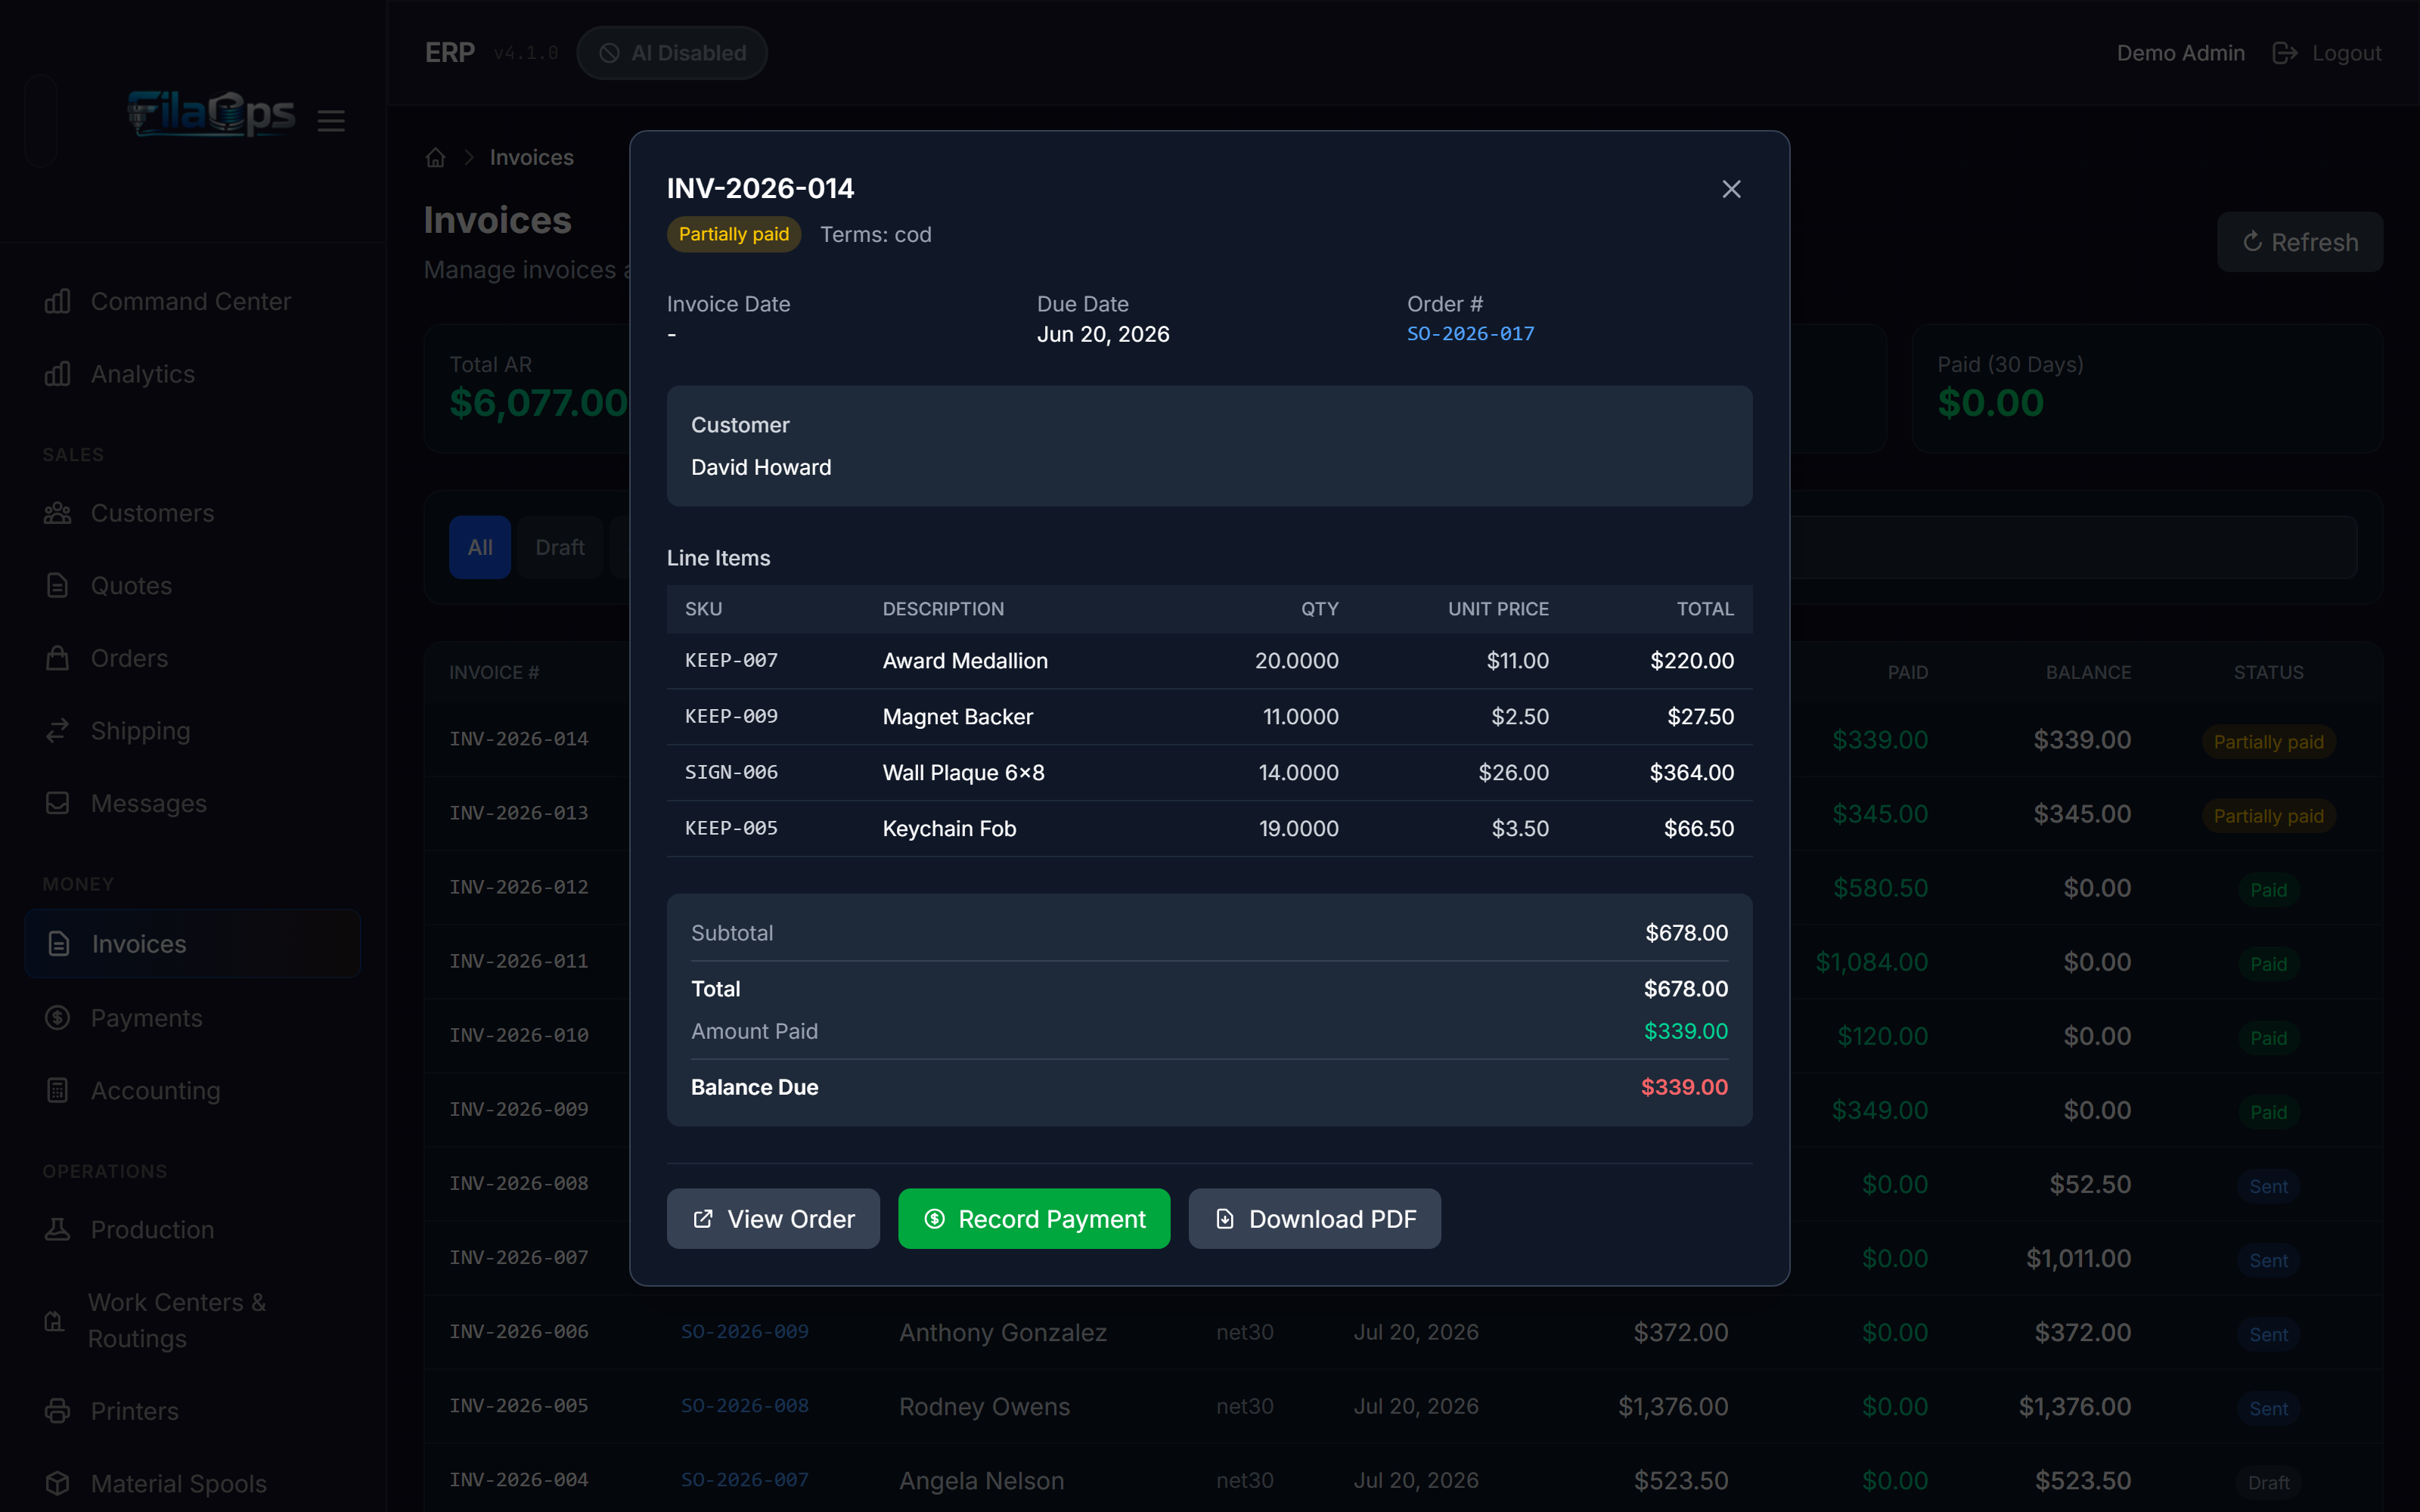Click the Accounting calculator icon

tap(58, 1090)
